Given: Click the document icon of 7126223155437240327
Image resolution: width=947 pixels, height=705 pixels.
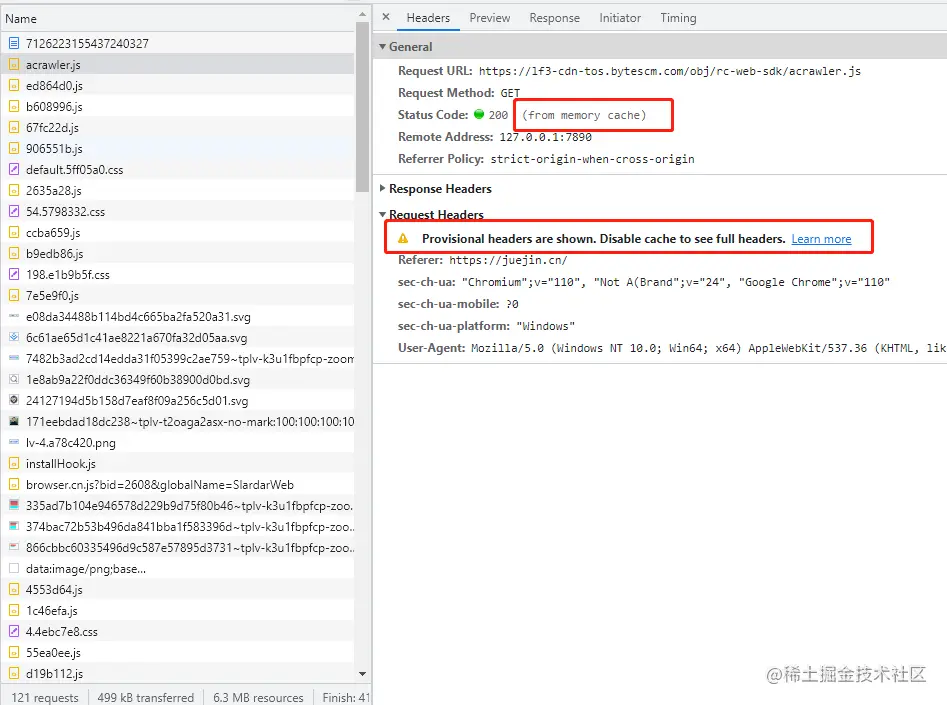Looking at the screenshot, I should (x=14, y=43).
